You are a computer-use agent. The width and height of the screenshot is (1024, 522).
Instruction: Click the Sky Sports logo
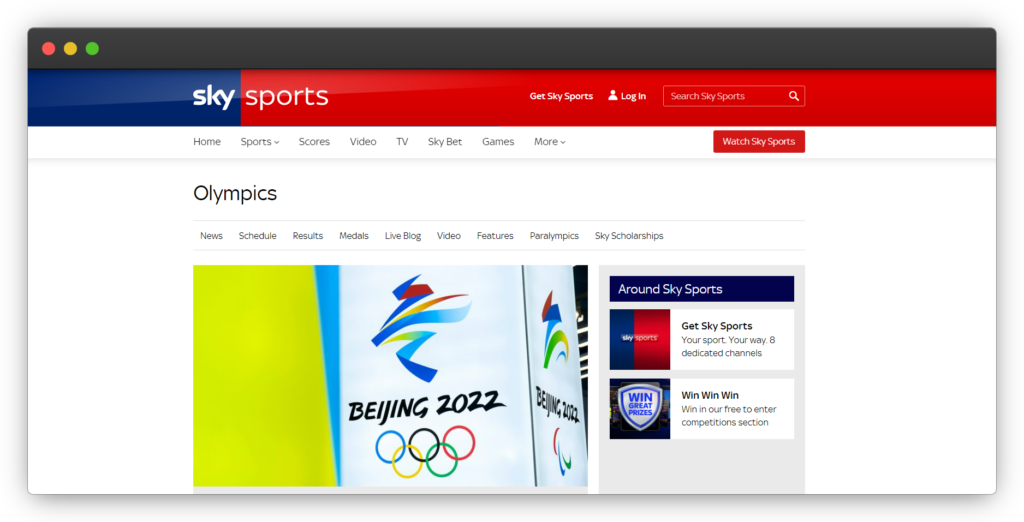point(261,97)
